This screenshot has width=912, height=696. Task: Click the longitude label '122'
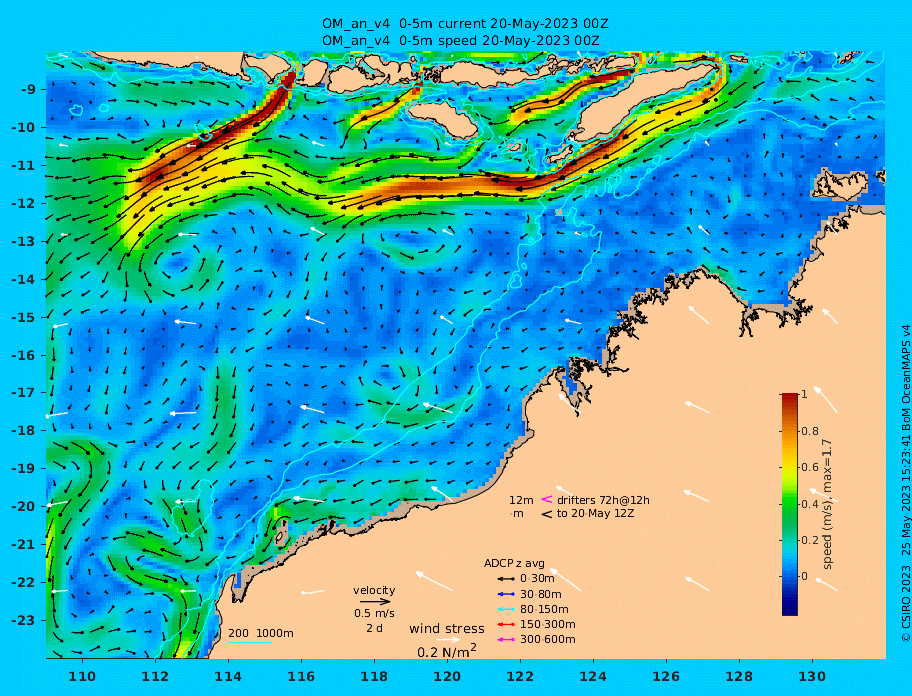click(520, 676)
